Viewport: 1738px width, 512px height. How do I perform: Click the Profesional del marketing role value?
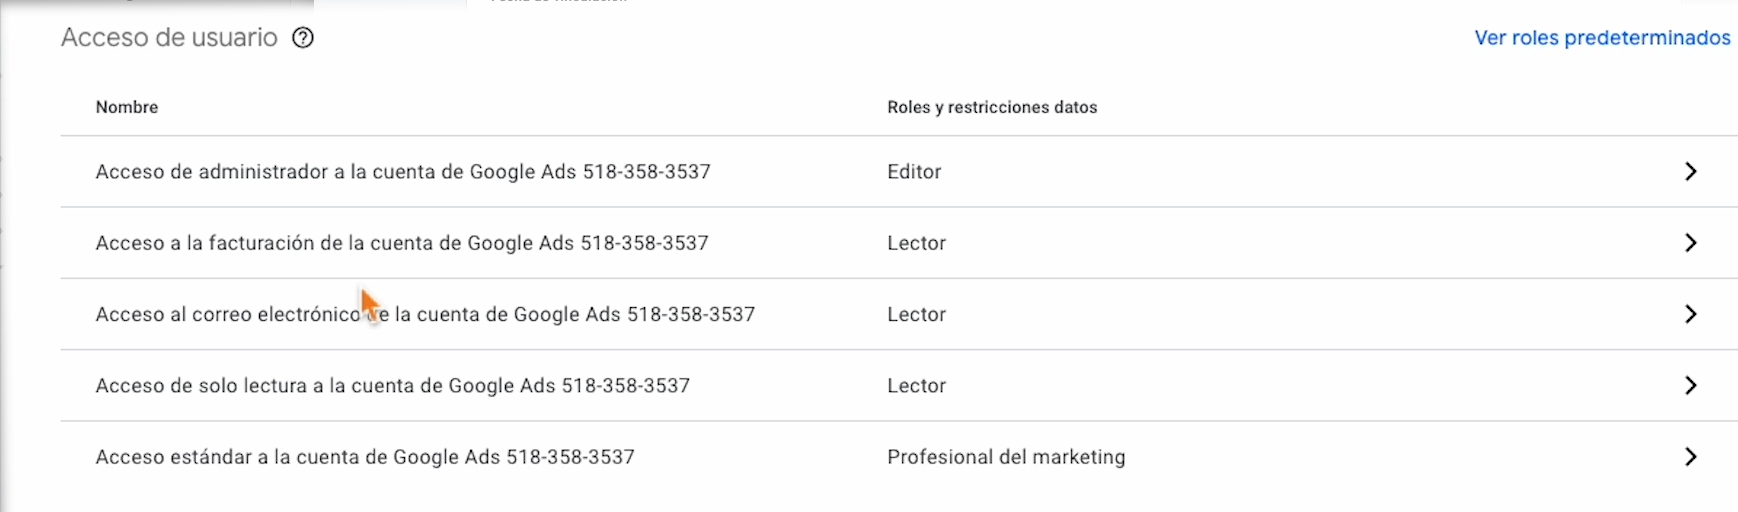pyautogui.click(x=1006, y=457)
